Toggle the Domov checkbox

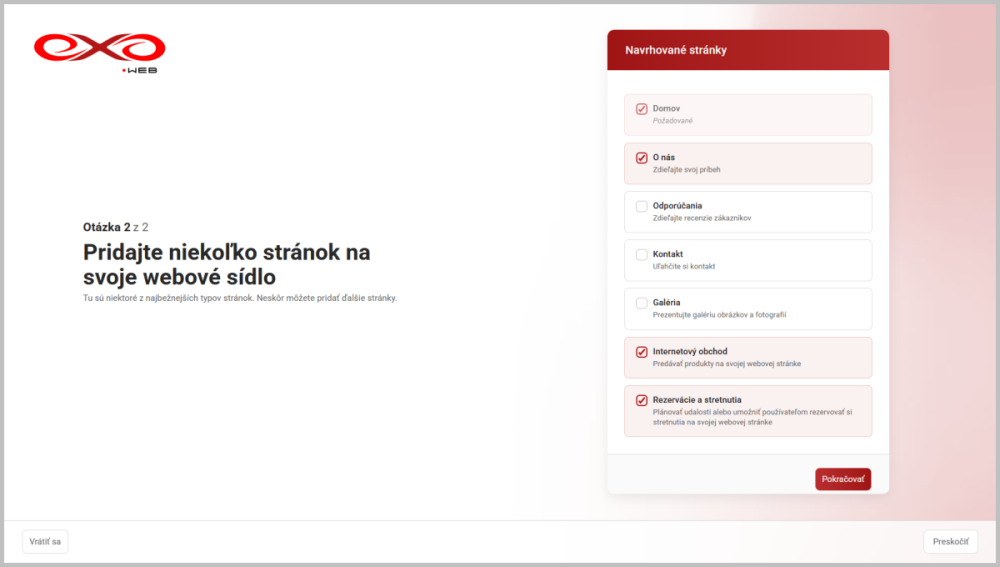642,109
